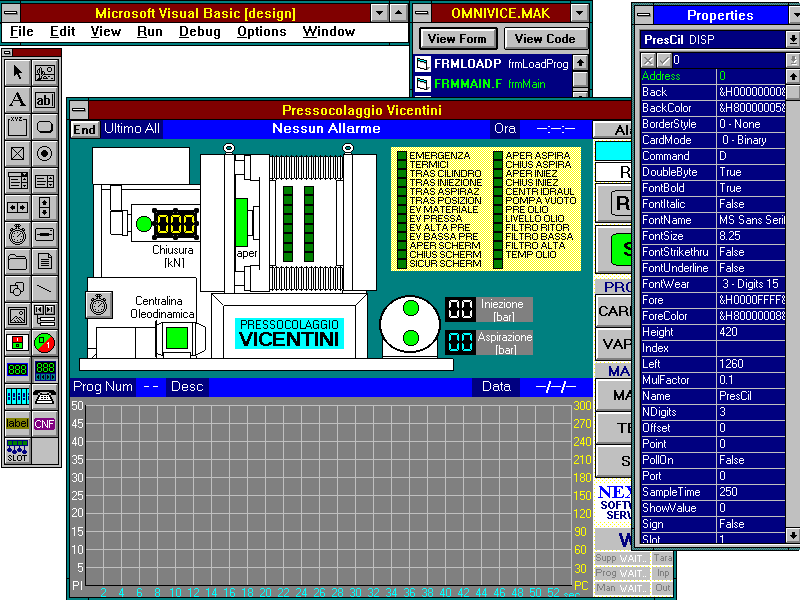Click the 'Nessun Allarme' label on the form

[x=326, y=129]
